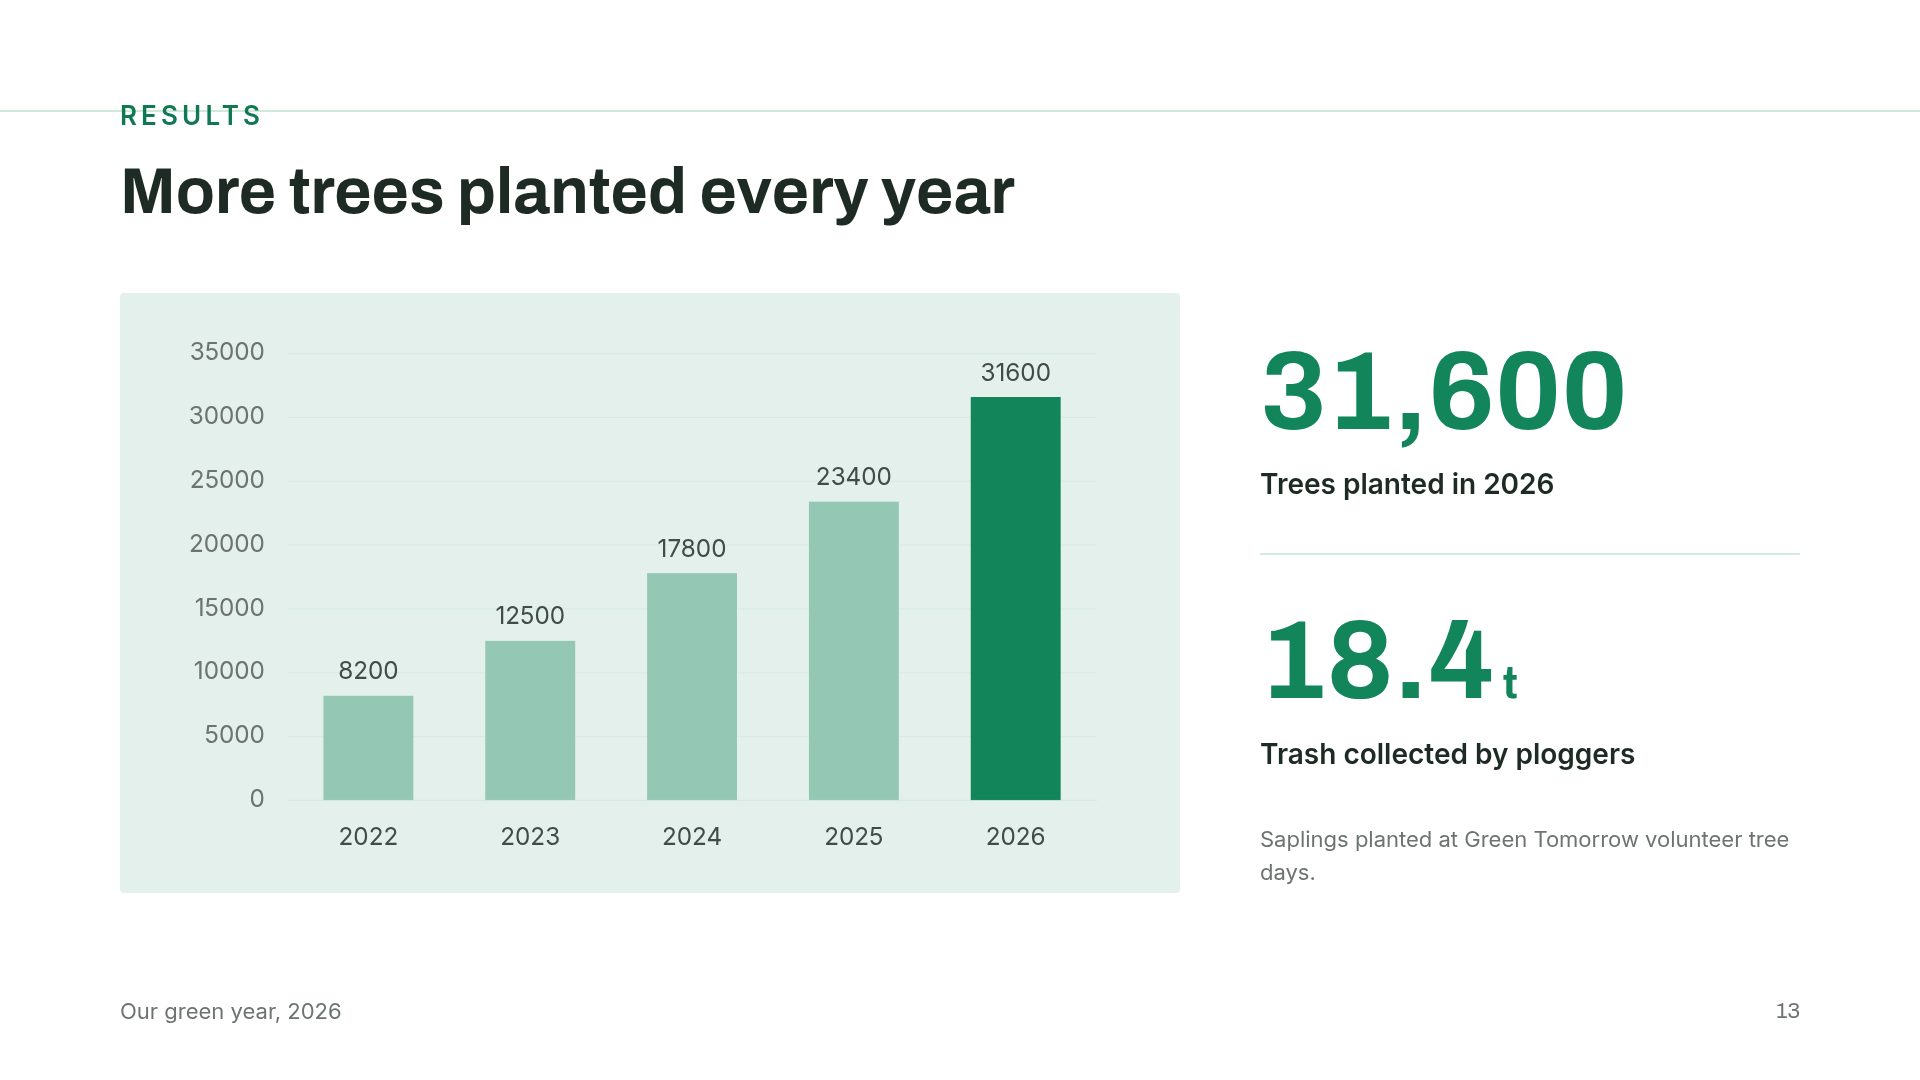The image size is (1920, 1080).
Task: Click the 35000 y-axis label
Action: click(x=227, y=352)
